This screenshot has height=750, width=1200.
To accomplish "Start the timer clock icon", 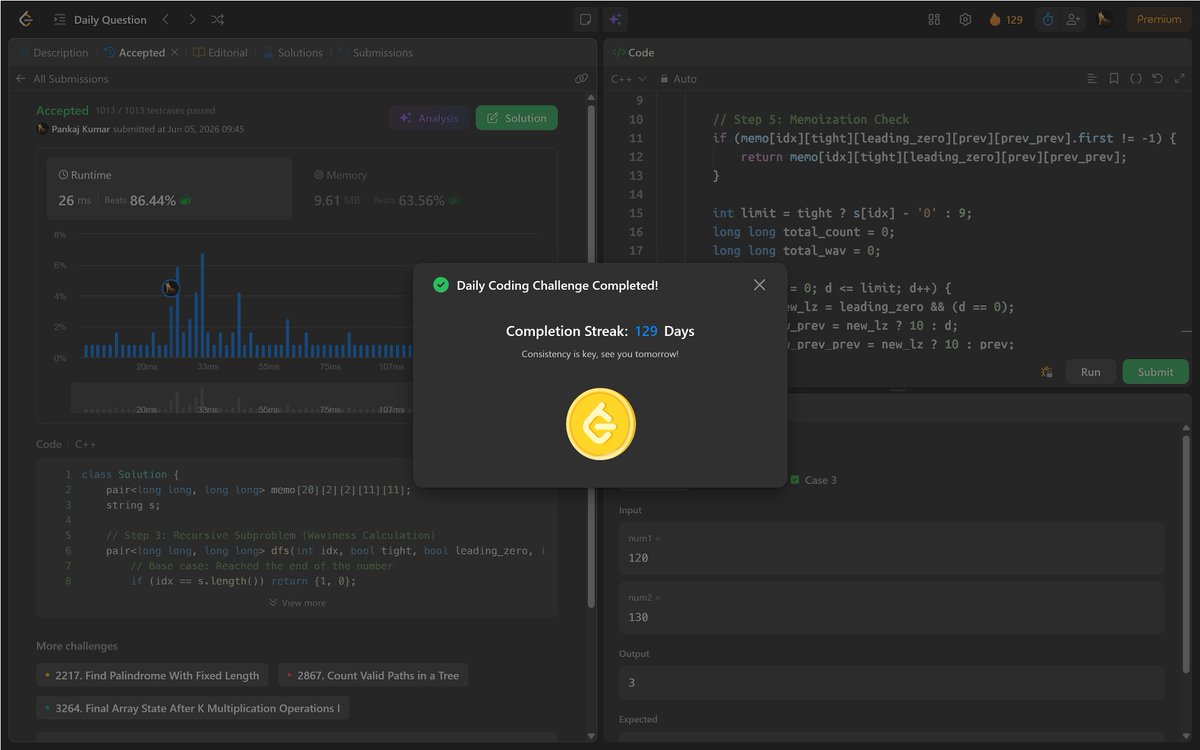I will click(x=1047, y=19).
